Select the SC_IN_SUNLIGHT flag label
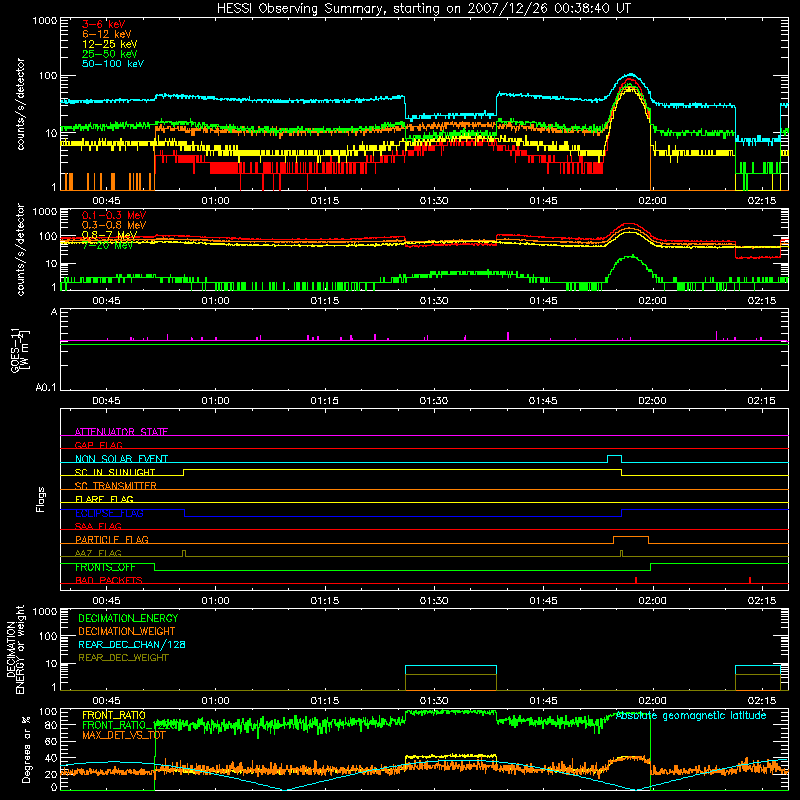 (x=115, y=472)
